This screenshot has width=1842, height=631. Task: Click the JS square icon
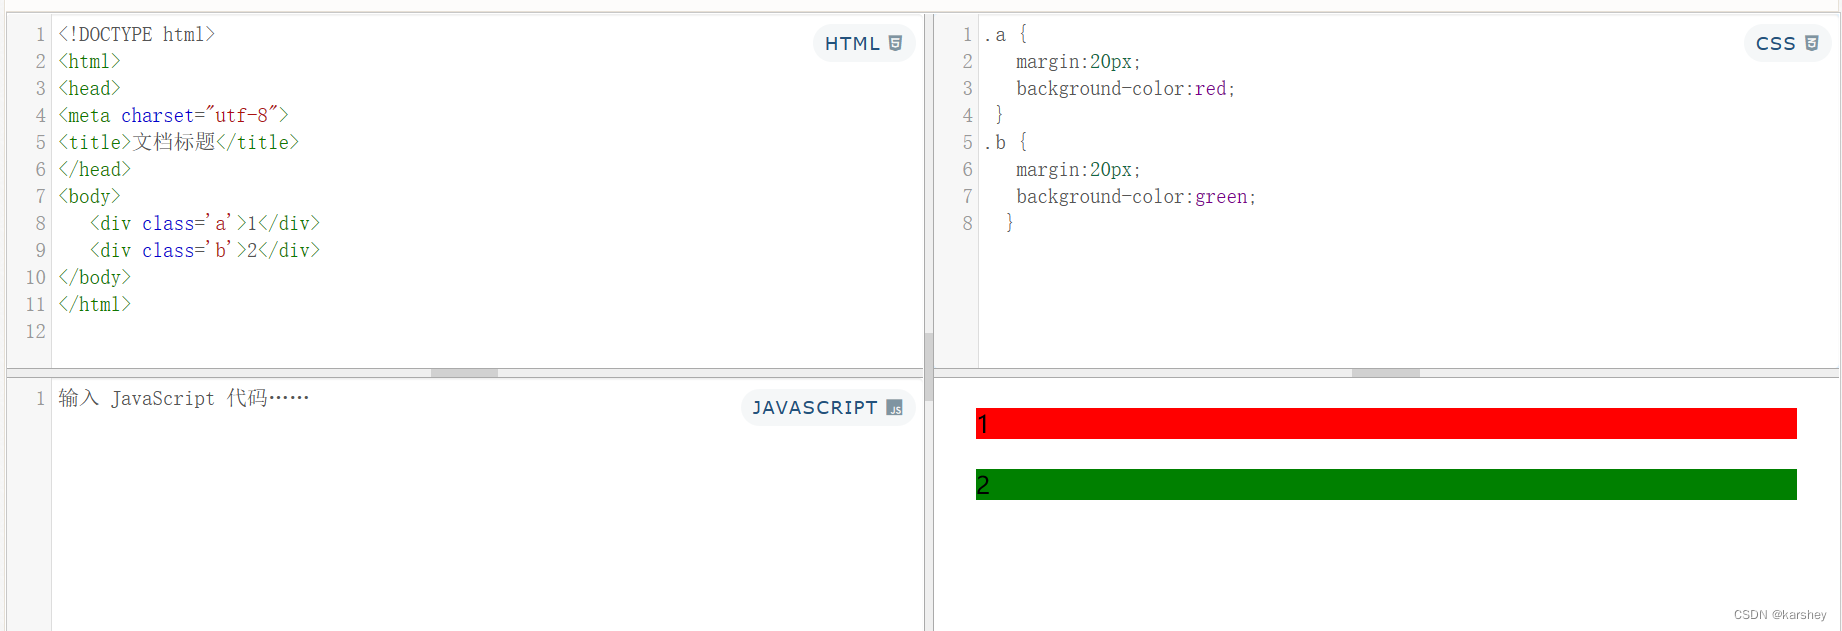click(x=895, y=408)
